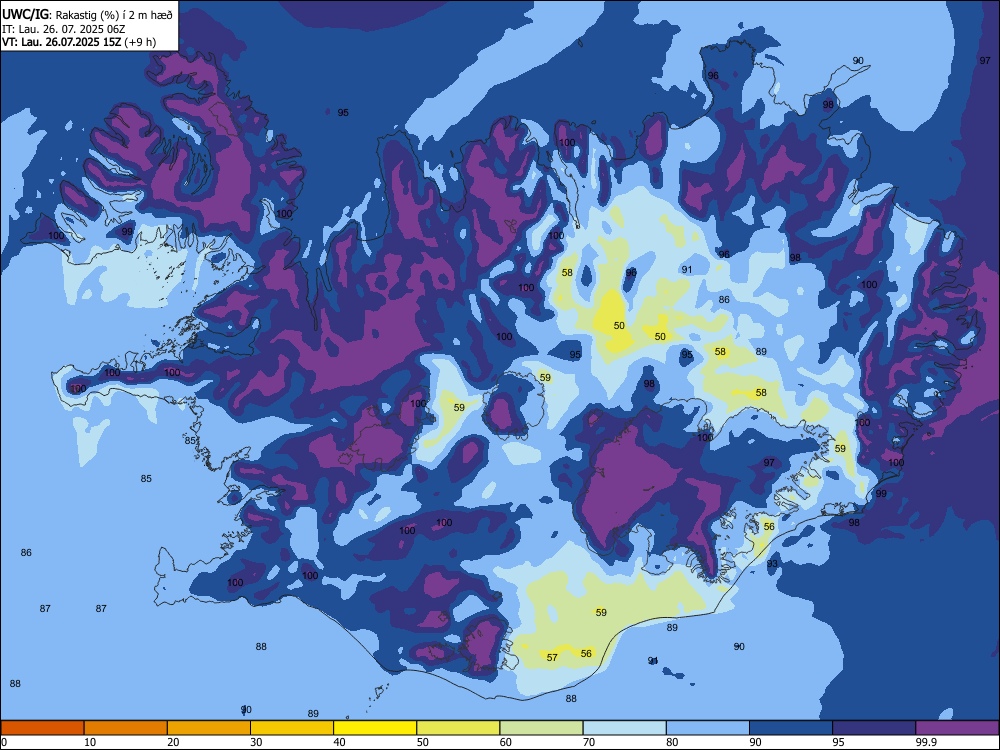This screenshot has width=1000, height=750.
Task: Select the '93' humidity value on the map
Action: [772, 564]
